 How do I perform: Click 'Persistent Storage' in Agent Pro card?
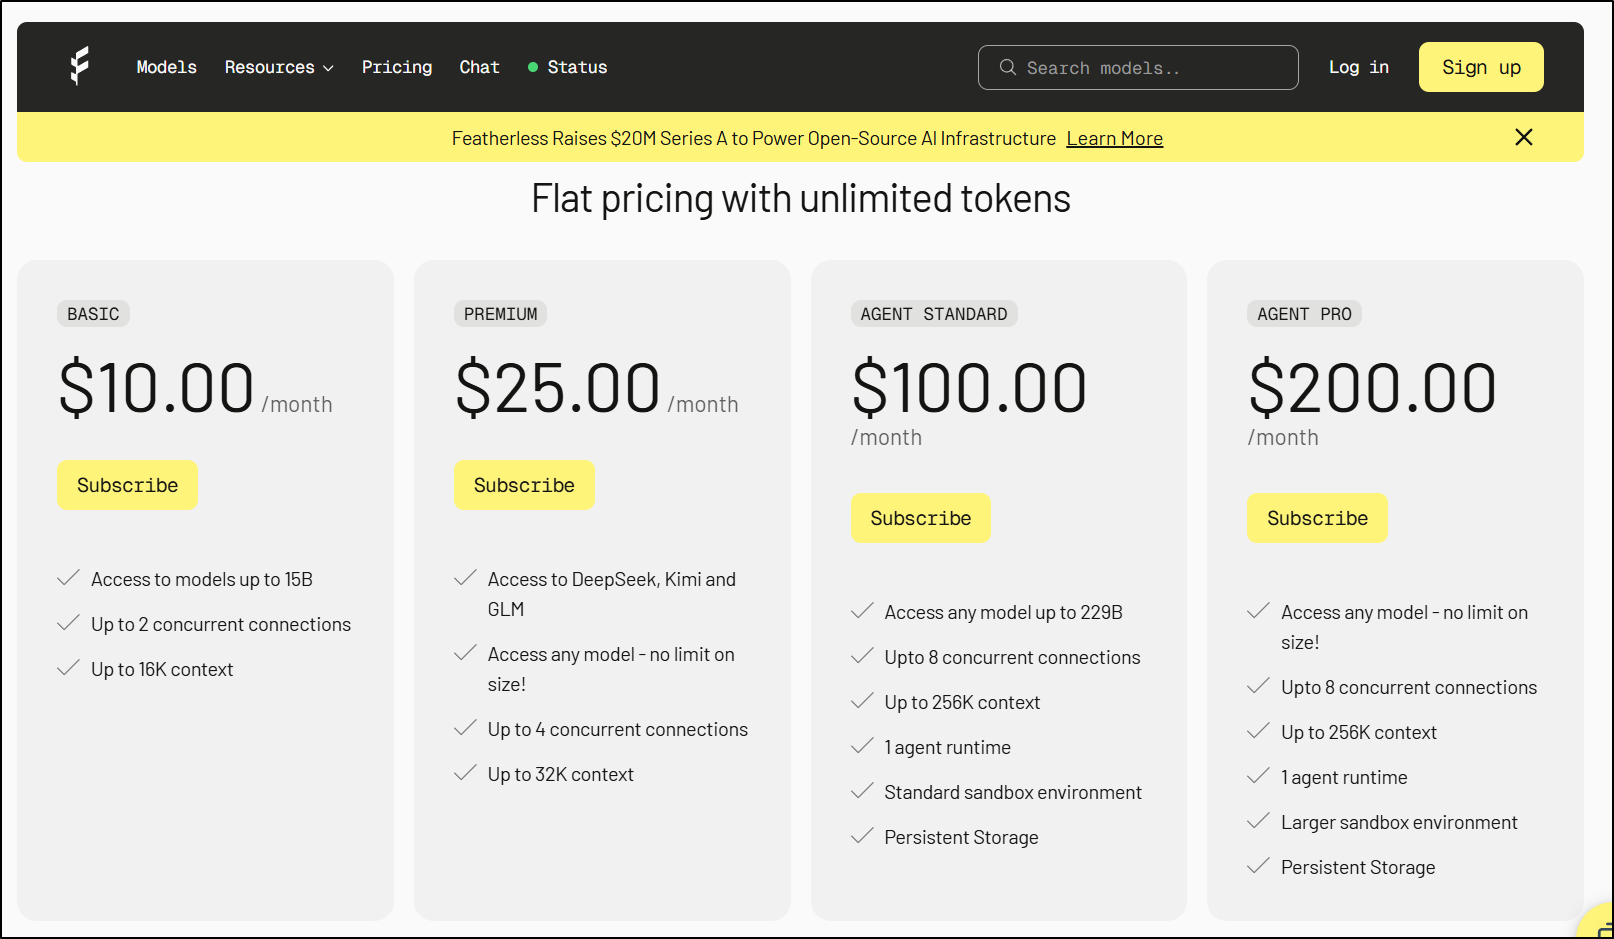tap(1358, 867)
